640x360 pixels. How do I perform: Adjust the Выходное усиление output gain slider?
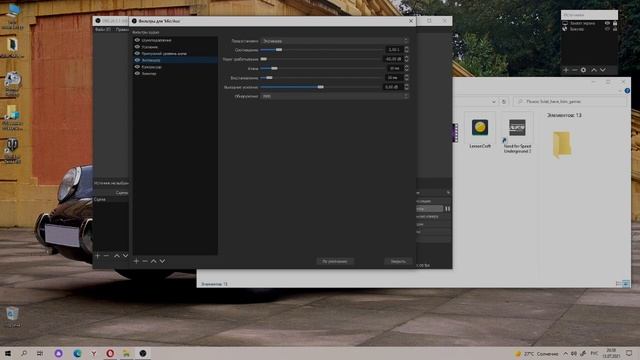tap(322, 87)
